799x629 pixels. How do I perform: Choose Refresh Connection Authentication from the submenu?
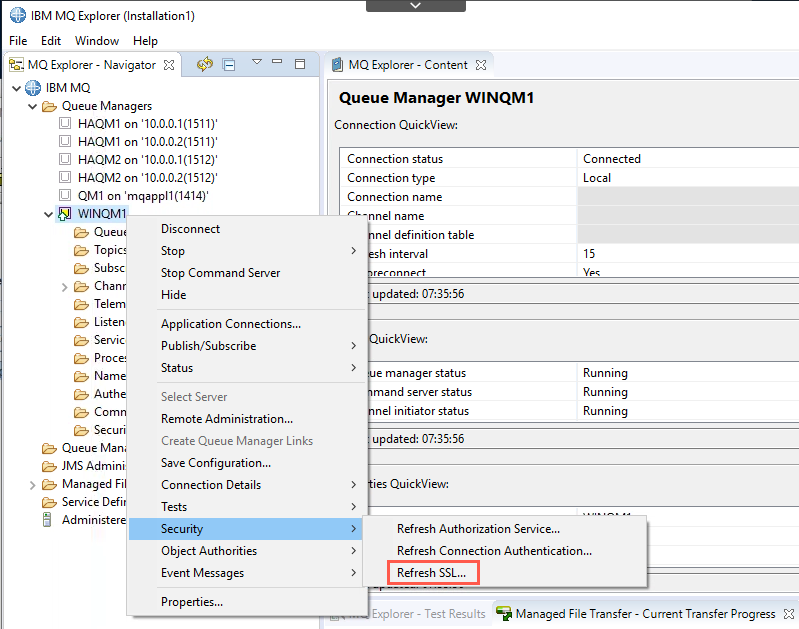(494, 551)
